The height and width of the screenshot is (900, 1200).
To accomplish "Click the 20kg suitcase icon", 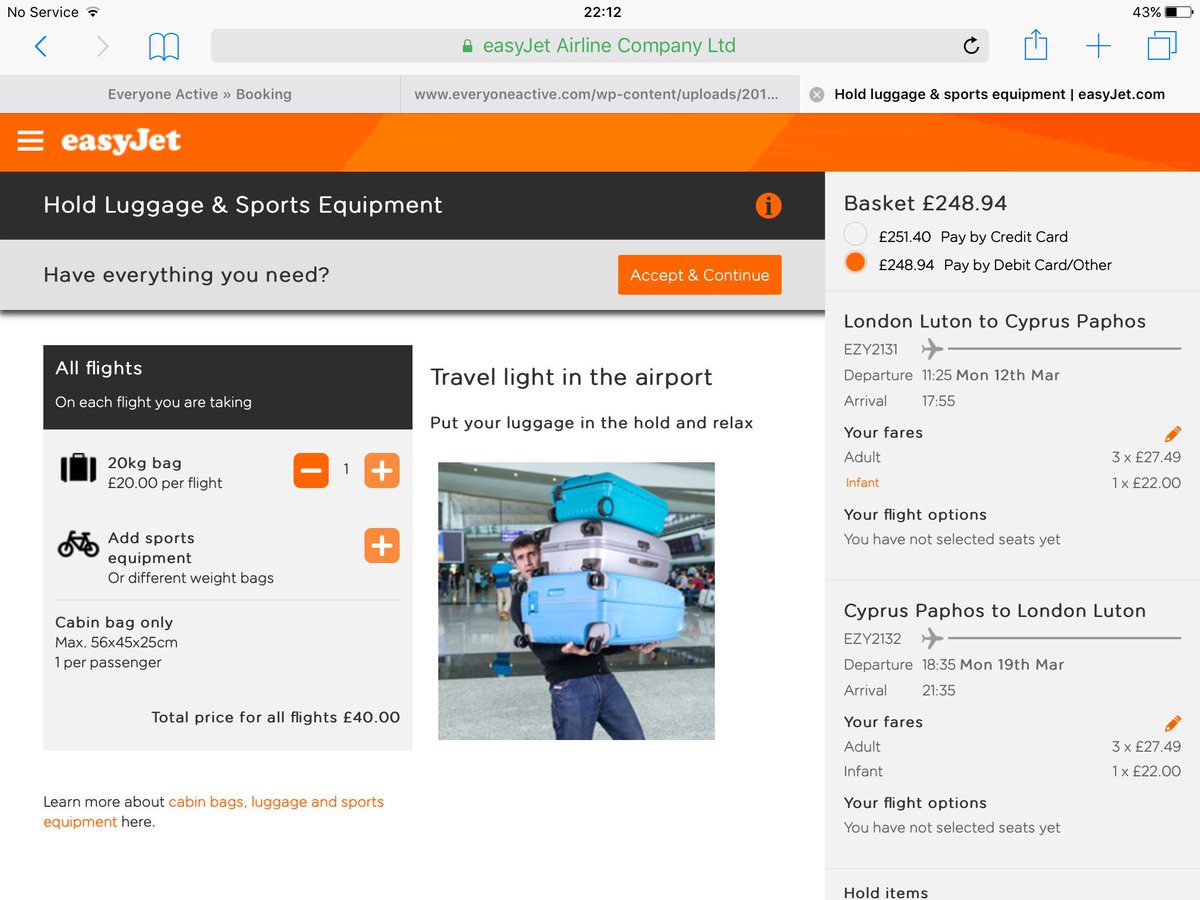I will click(78, 468).
